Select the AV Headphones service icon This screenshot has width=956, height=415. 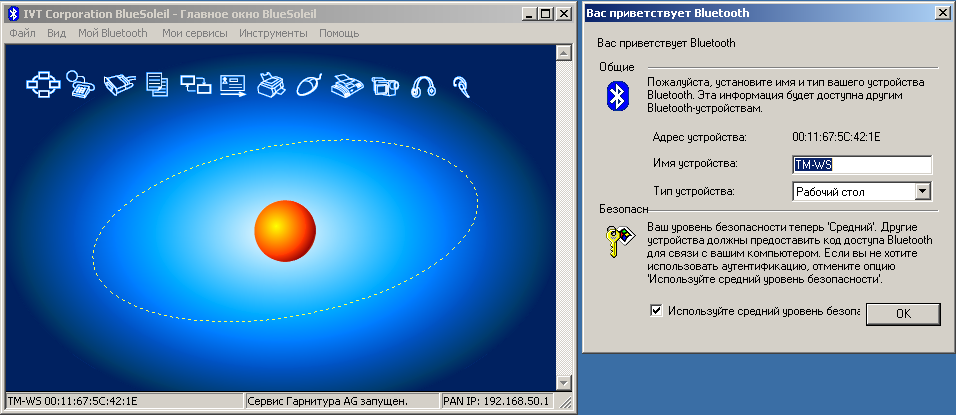423,86
